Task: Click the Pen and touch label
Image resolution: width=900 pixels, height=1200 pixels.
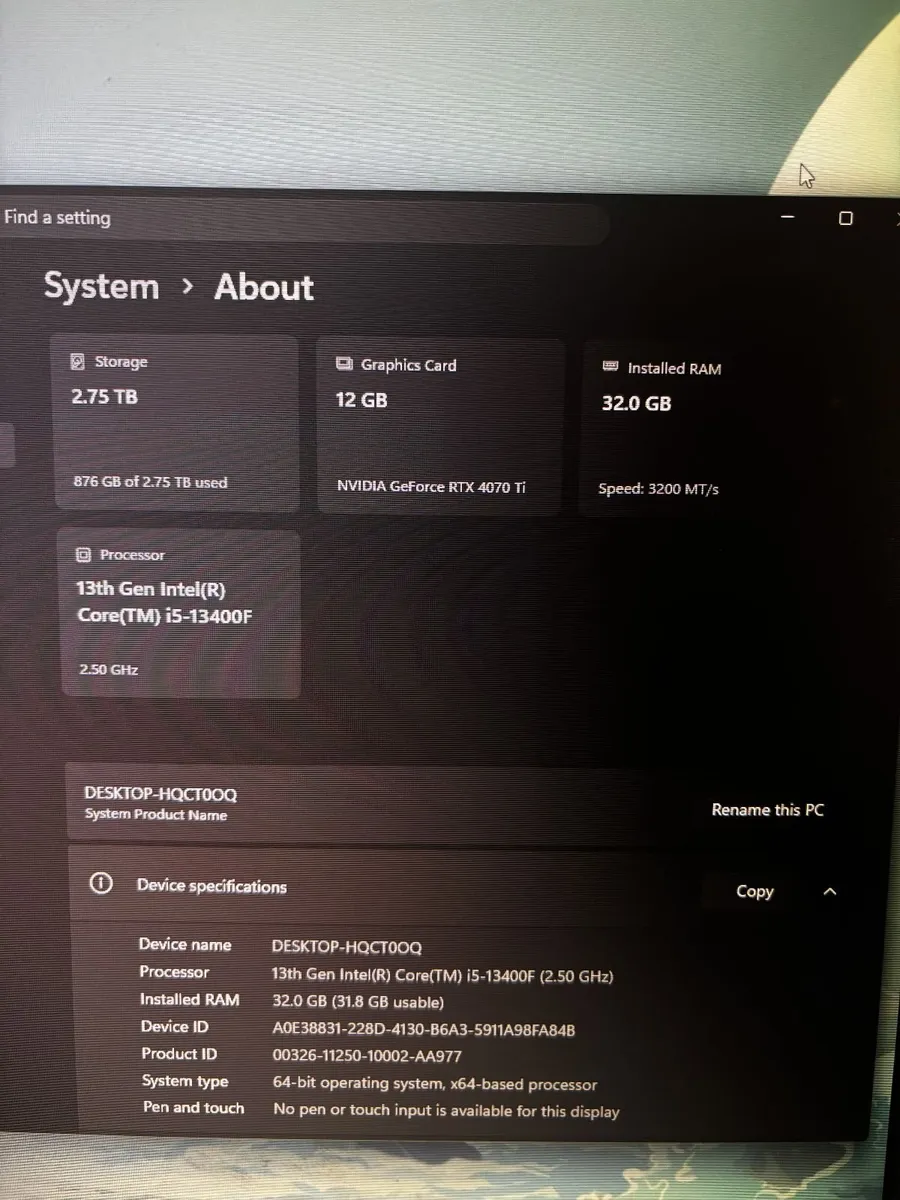Action: (x=194, y=1108)
